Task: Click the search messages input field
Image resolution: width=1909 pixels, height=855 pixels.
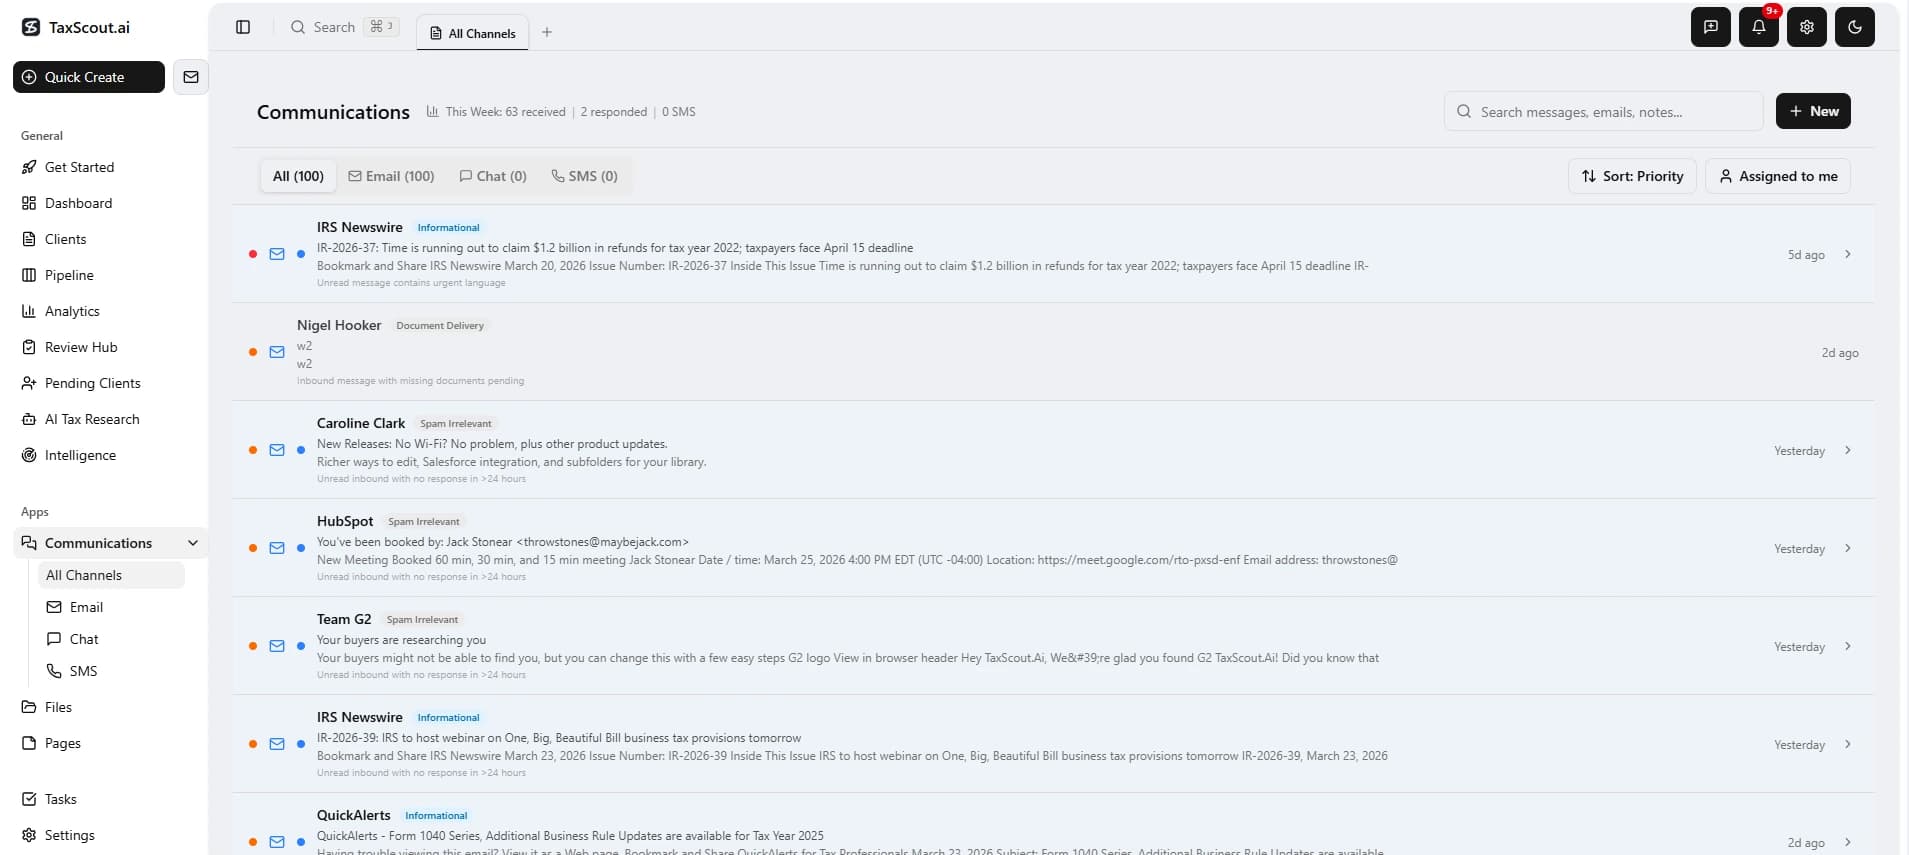Action: (1603, 111)
